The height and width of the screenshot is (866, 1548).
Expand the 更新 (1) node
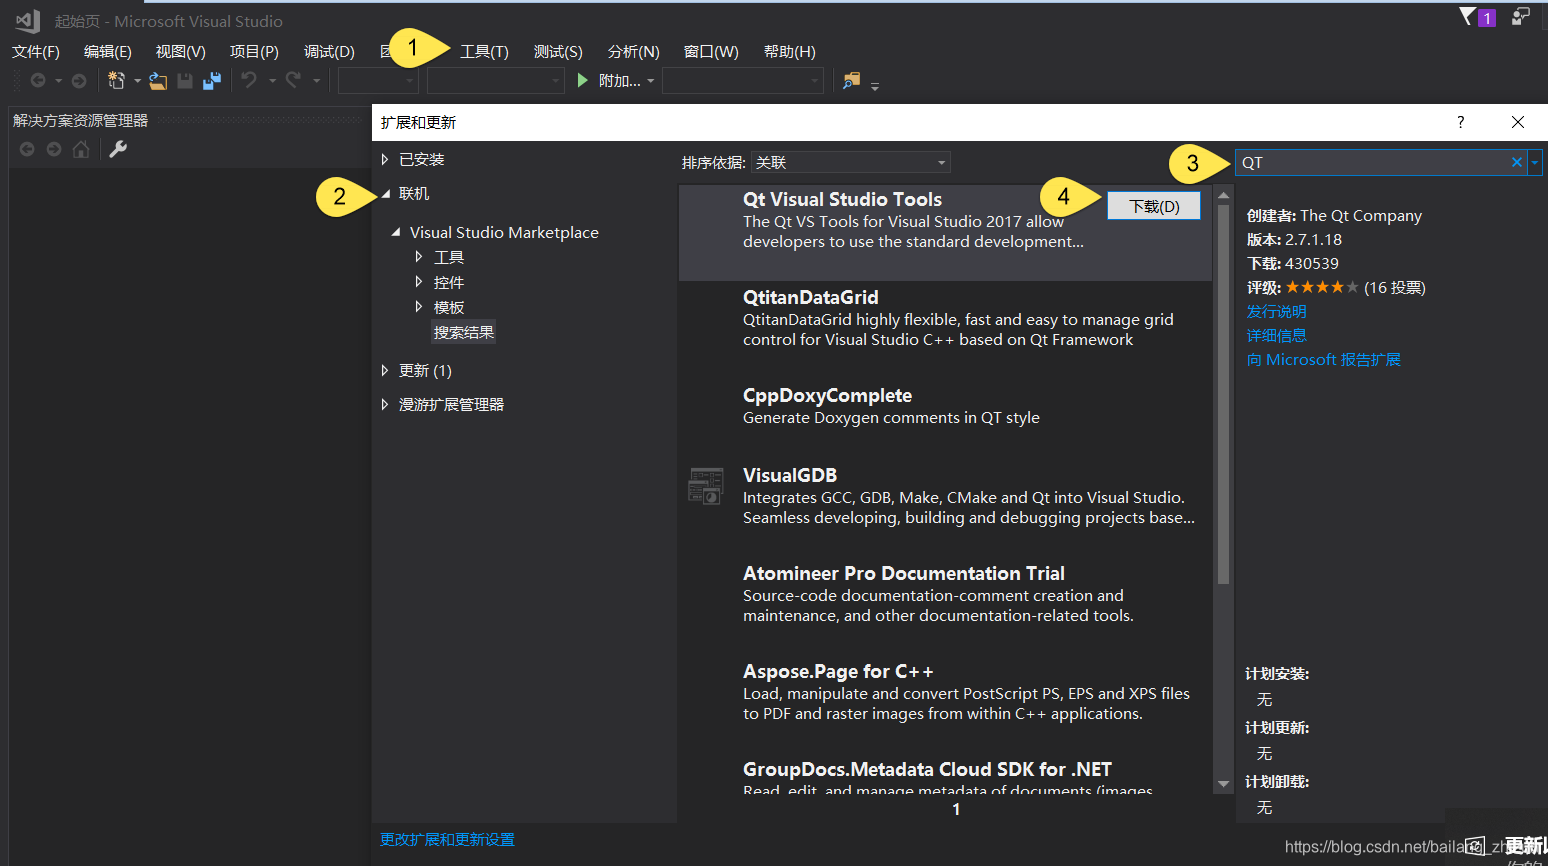[385, 370]
